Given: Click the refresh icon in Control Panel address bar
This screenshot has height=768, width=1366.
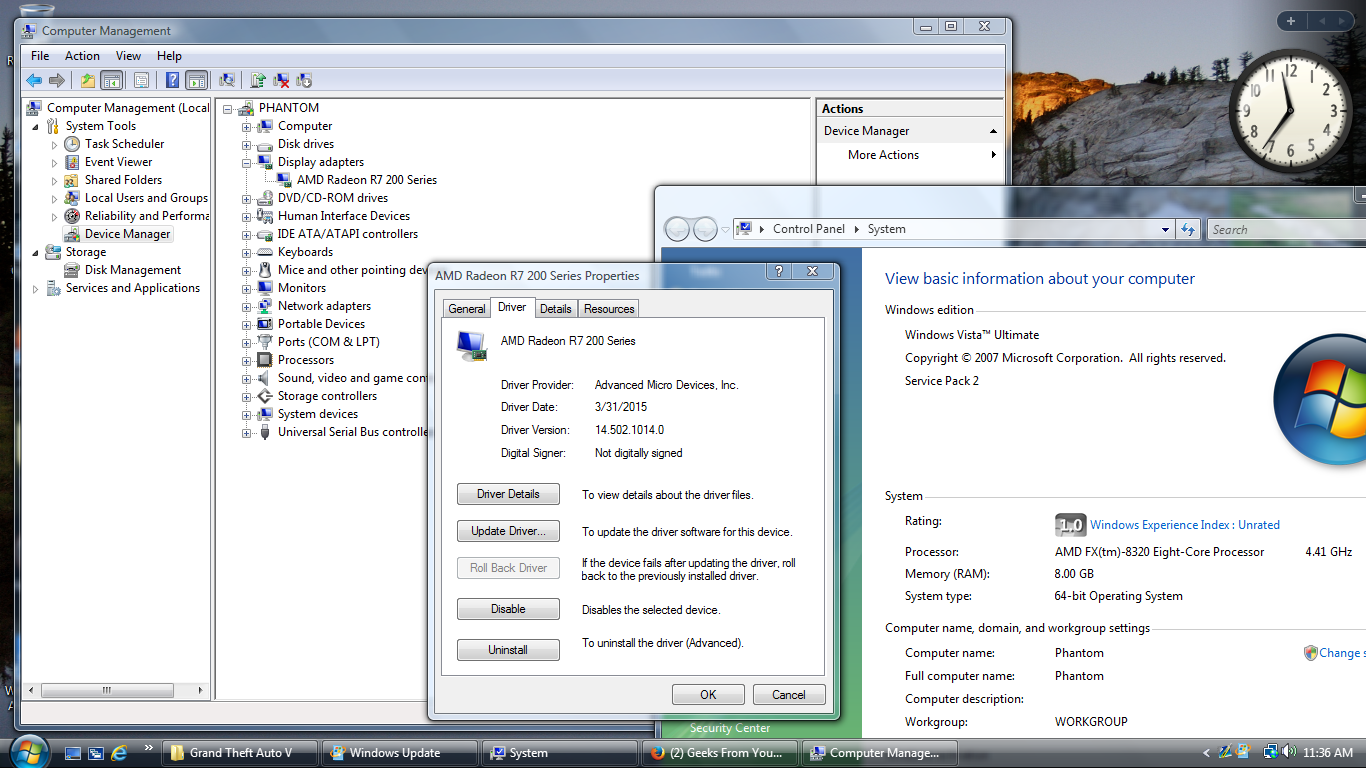Looking at the screenshot, I should [x=1188, y=229].
